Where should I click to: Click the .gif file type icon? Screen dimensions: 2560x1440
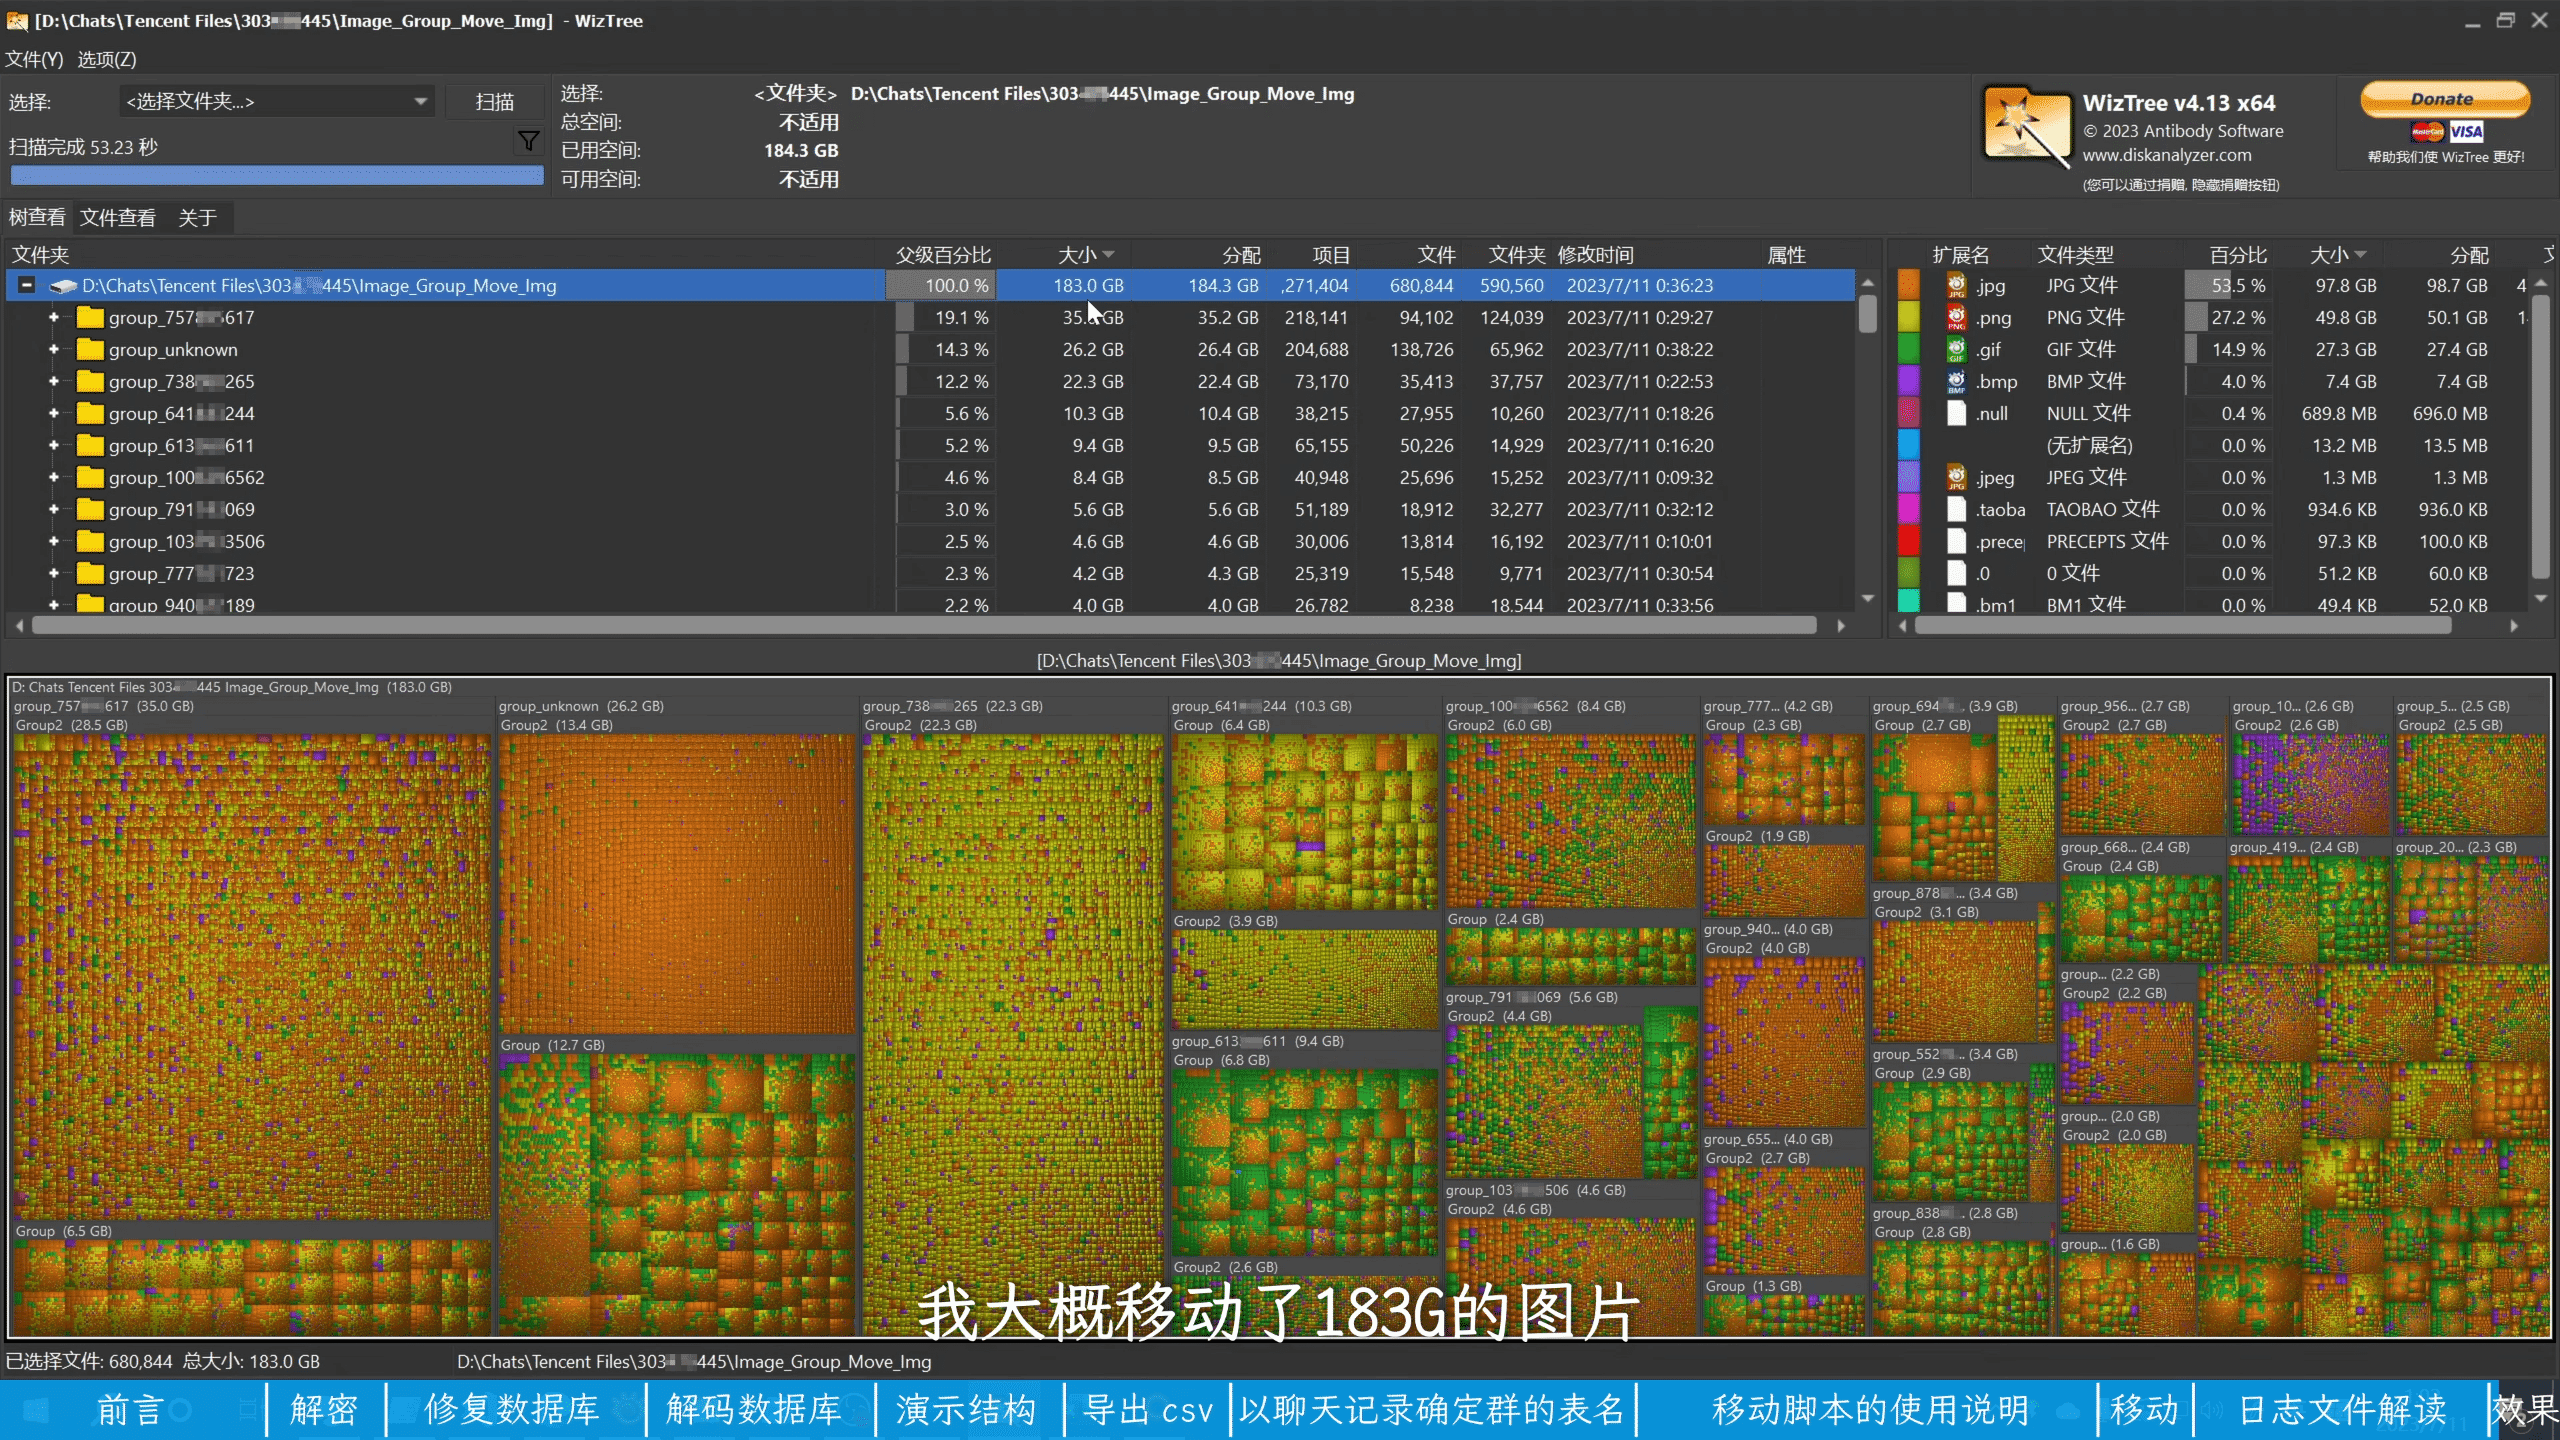tap(1956, 350)
